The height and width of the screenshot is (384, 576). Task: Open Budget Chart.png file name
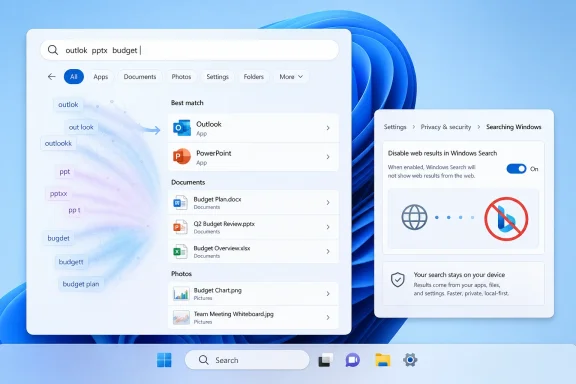pyautogui.click(x=217, y=290)
